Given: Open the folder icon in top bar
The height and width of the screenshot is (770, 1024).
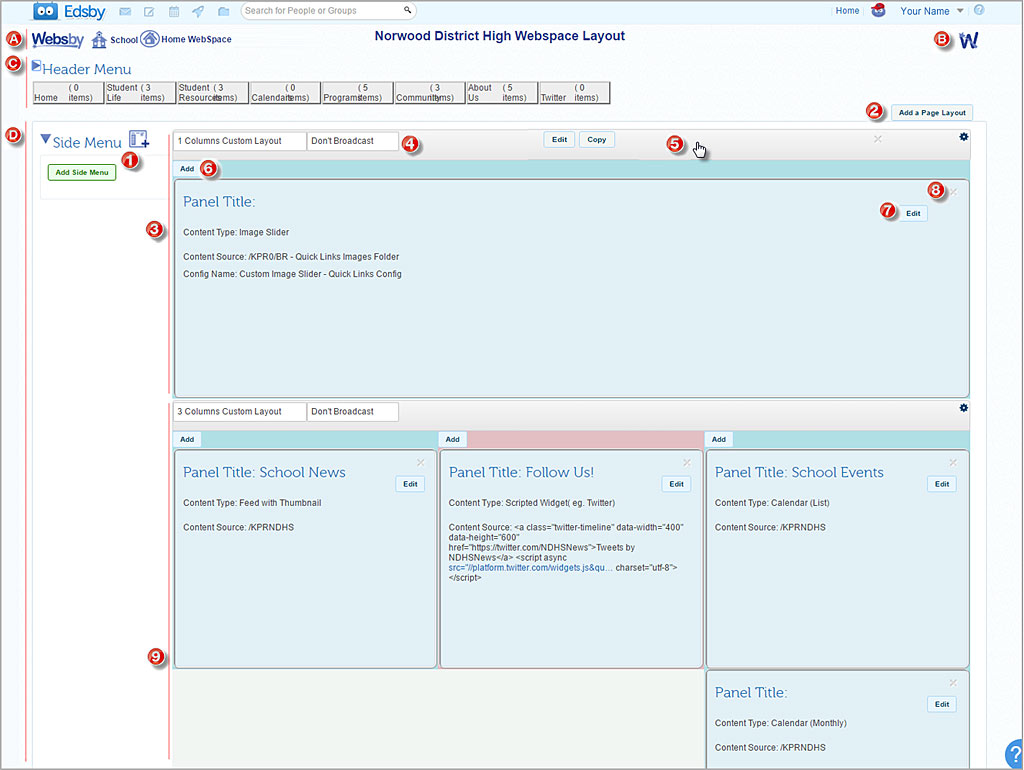Looking at the screenshot, I should pos(223,11).
